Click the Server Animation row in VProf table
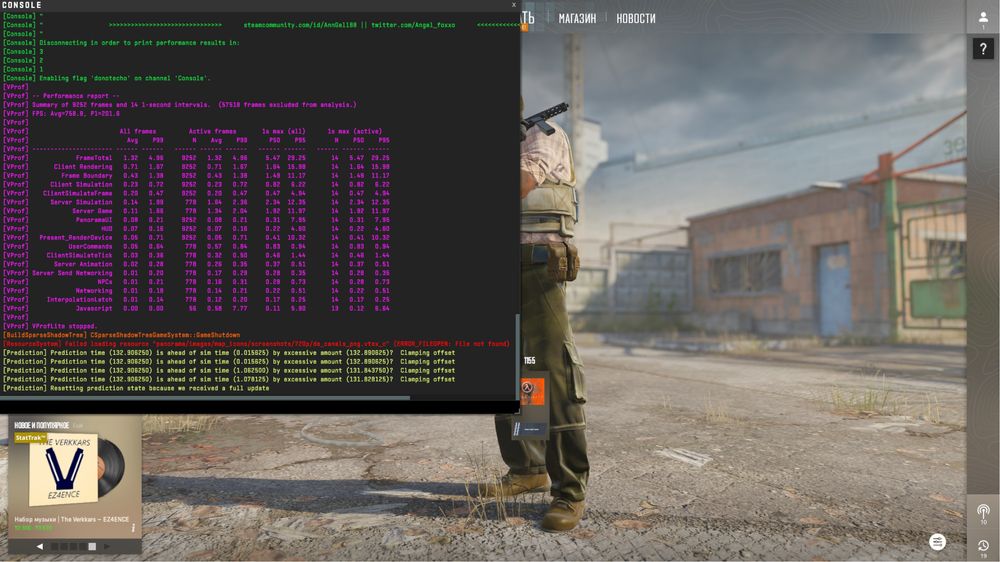This screenshot has height=562, width=1000. (196, 263)
